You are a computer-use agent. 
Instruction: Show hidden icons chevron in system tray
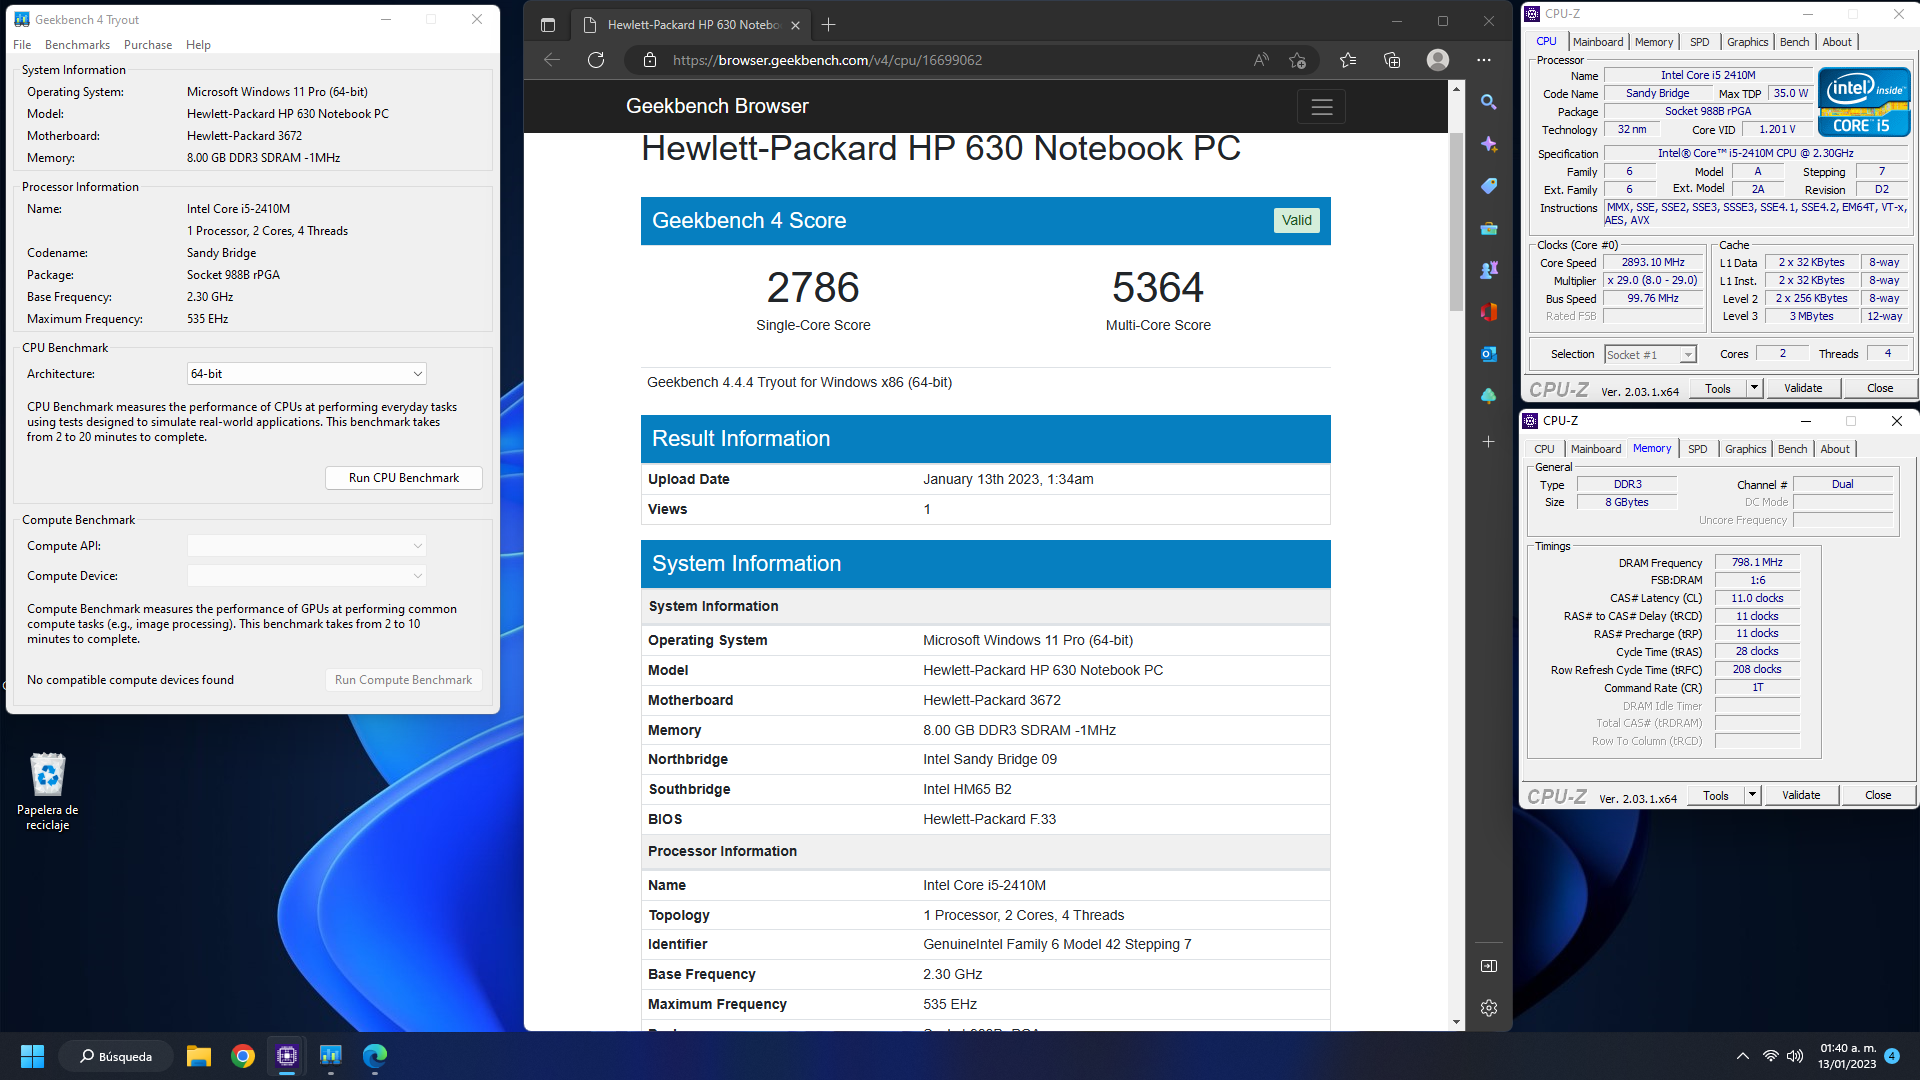(1743, 1056)
